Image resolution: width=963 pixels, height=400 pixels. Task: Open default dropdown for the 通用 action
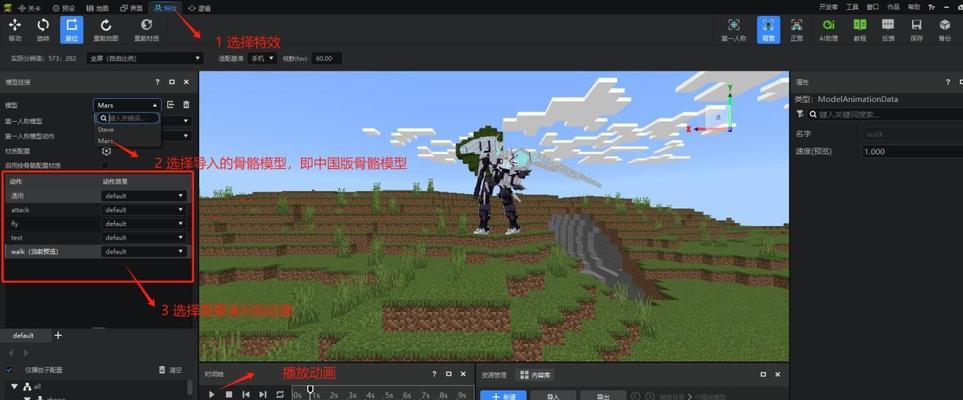tap(144, 195)
